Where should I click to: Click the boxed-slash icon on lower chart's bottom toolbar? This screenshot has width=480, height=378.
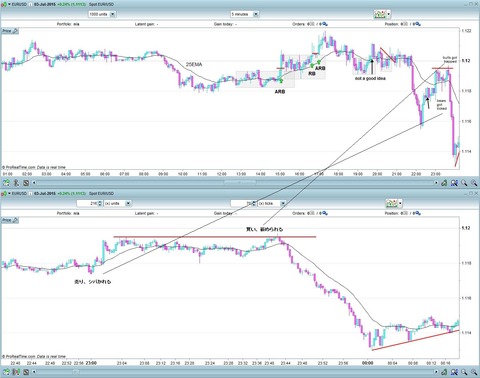(x=26, y=372)
